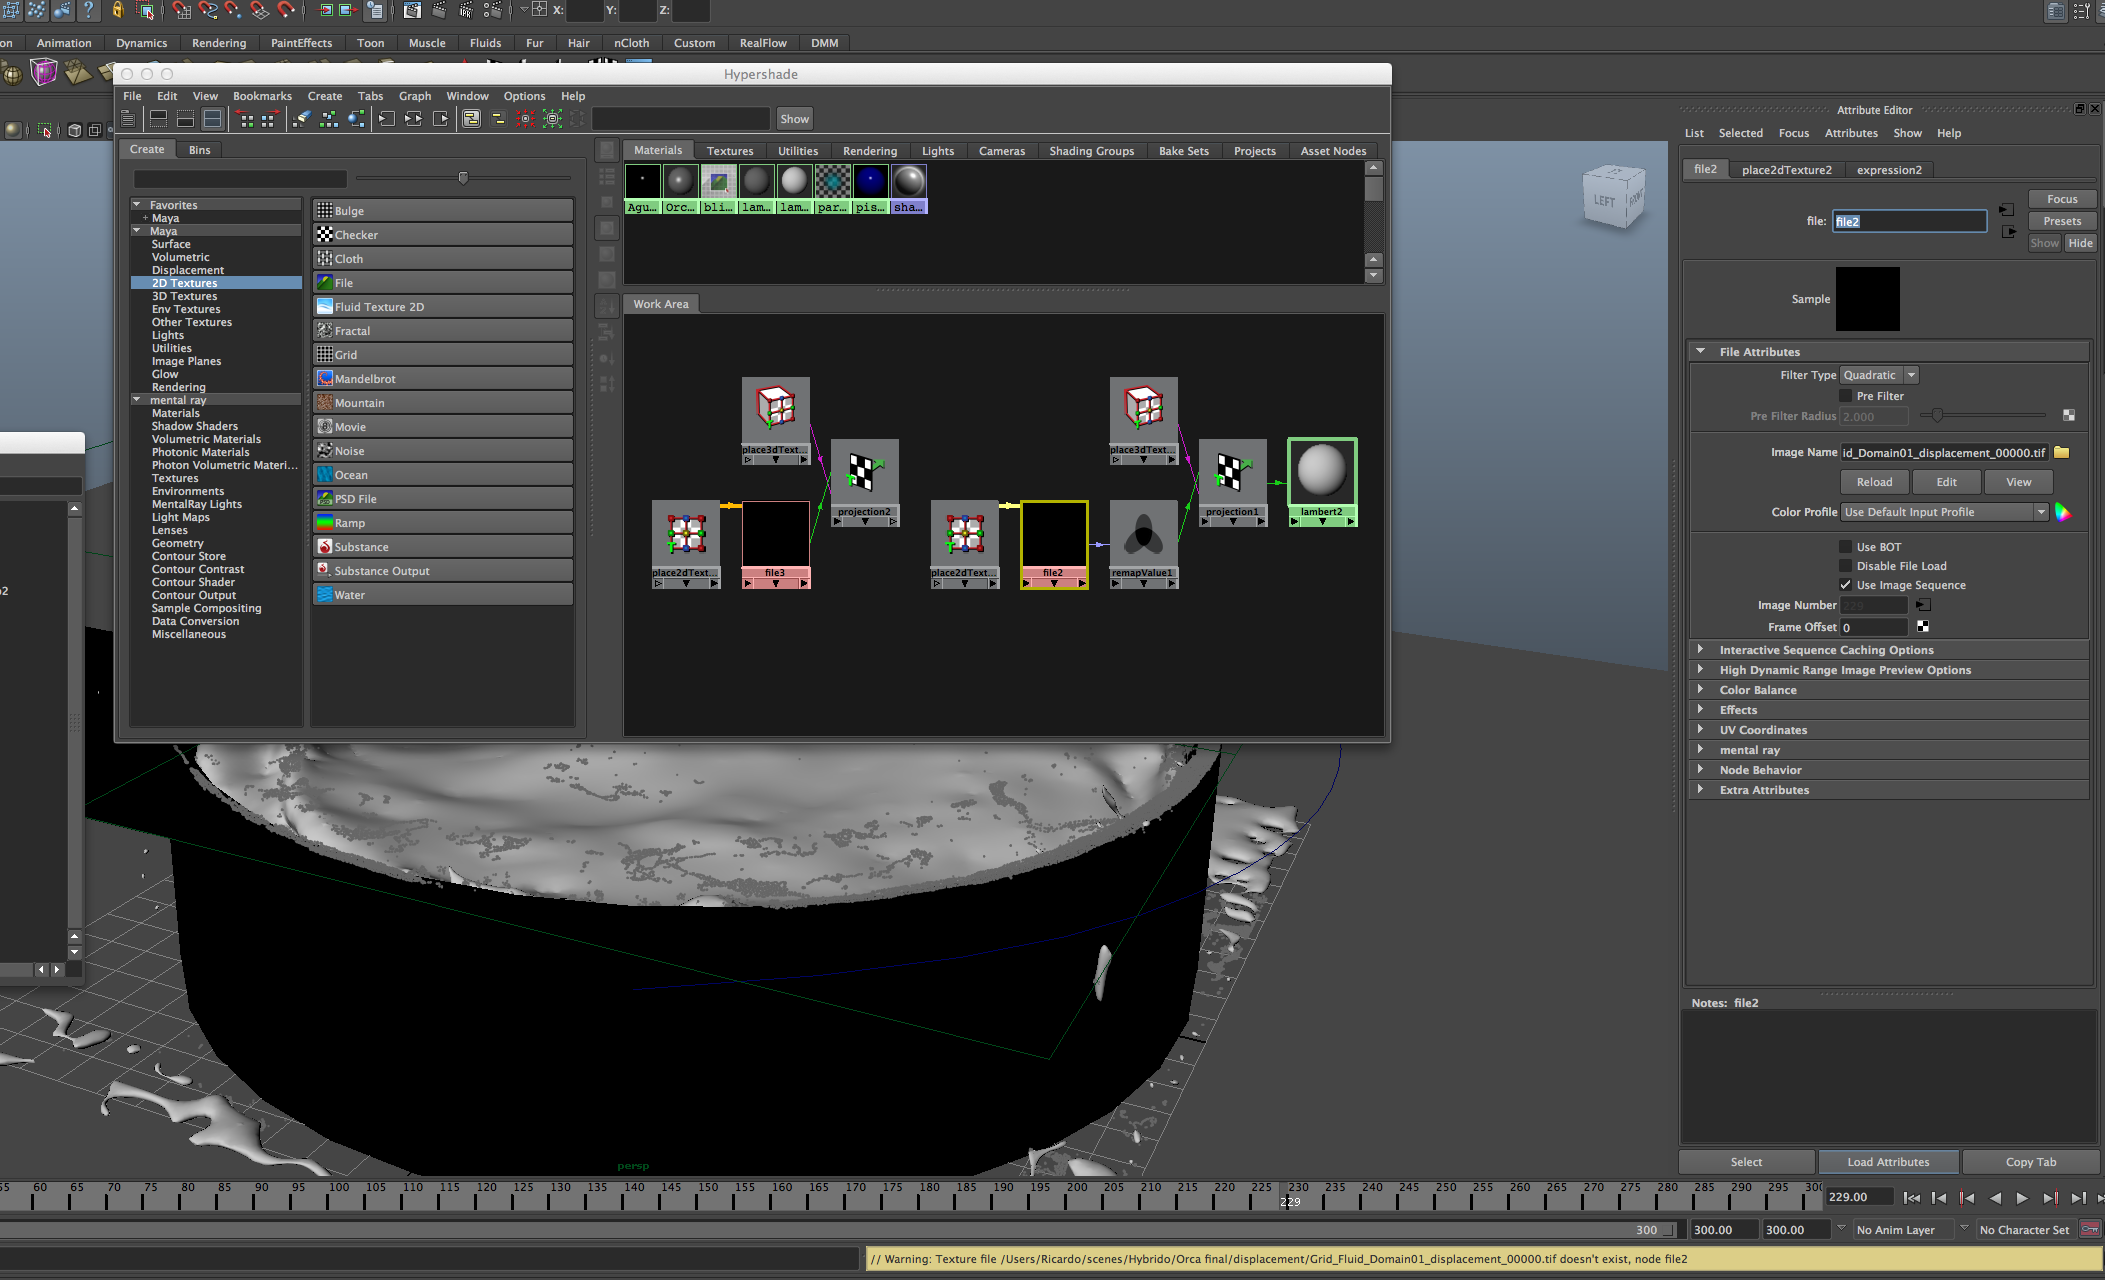Enable the Pre Filter checkbox
The height and width of the screenshot is (1280, 2105).
click(x=1846, y=396)
